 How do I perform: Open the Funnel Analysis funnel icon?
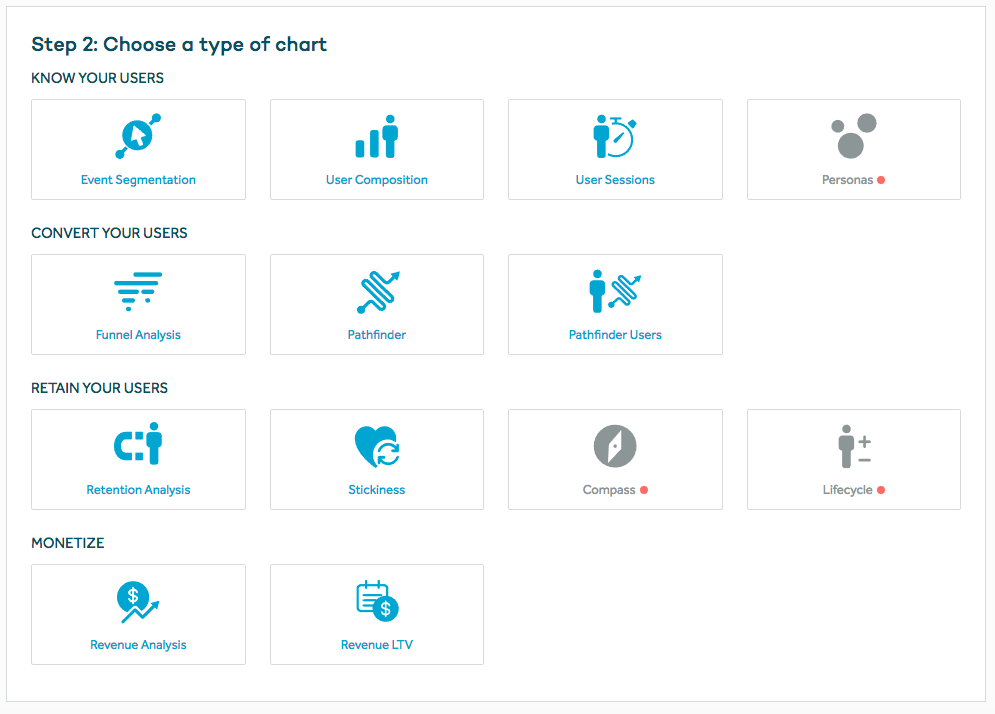[138, 291]
